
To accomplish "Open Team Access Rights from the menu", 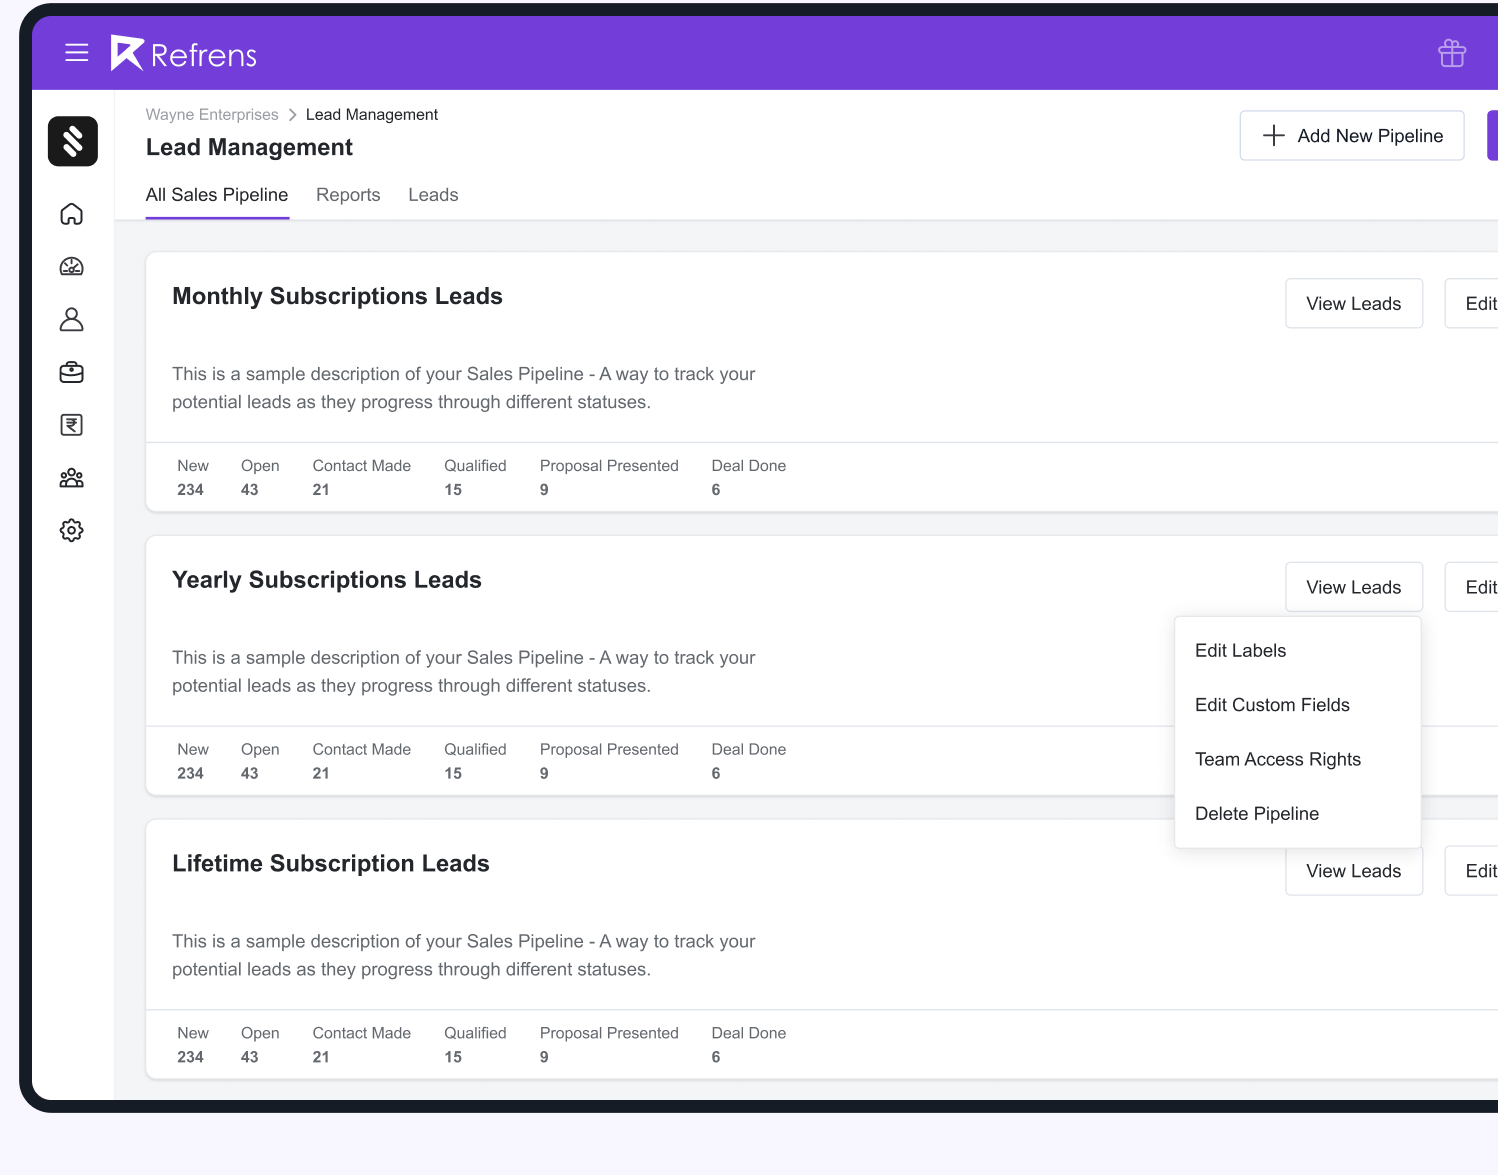I will (x=1278, y=759).
